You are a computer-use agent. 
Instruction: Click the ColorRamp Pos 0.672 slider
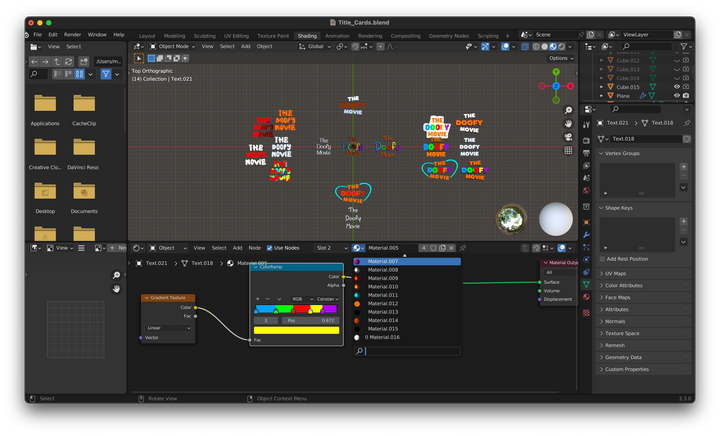pos(310,320)
